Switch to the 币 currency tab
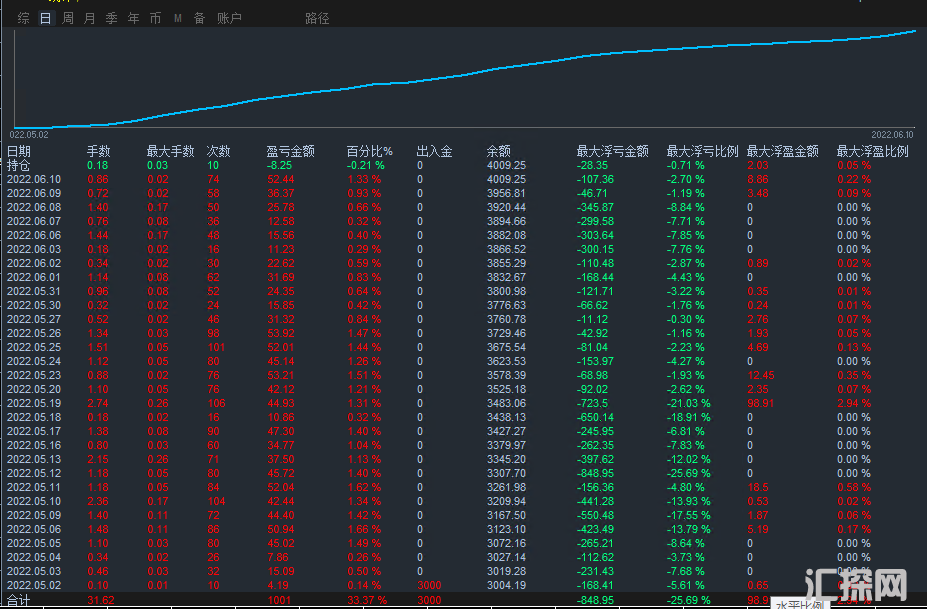Viewport: 927px width, 609px height. click(155, 18)
